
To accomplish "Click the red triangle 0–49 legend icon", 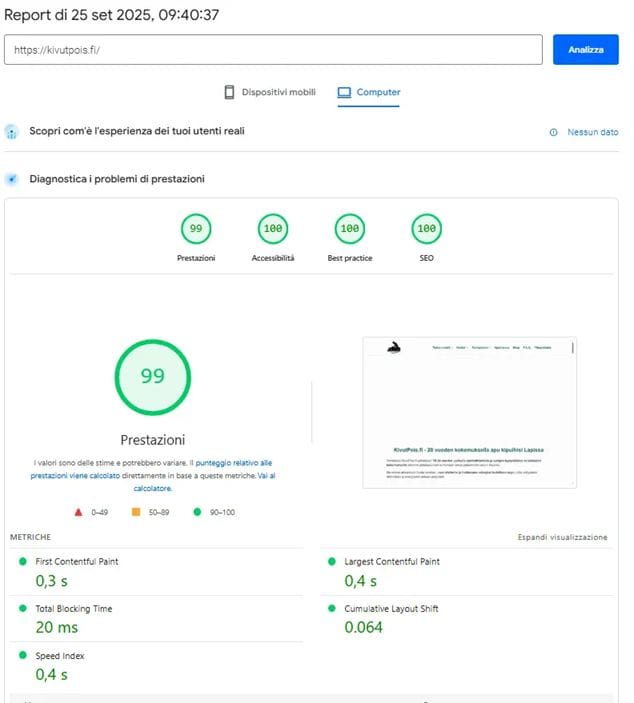I will coord(78,512).
